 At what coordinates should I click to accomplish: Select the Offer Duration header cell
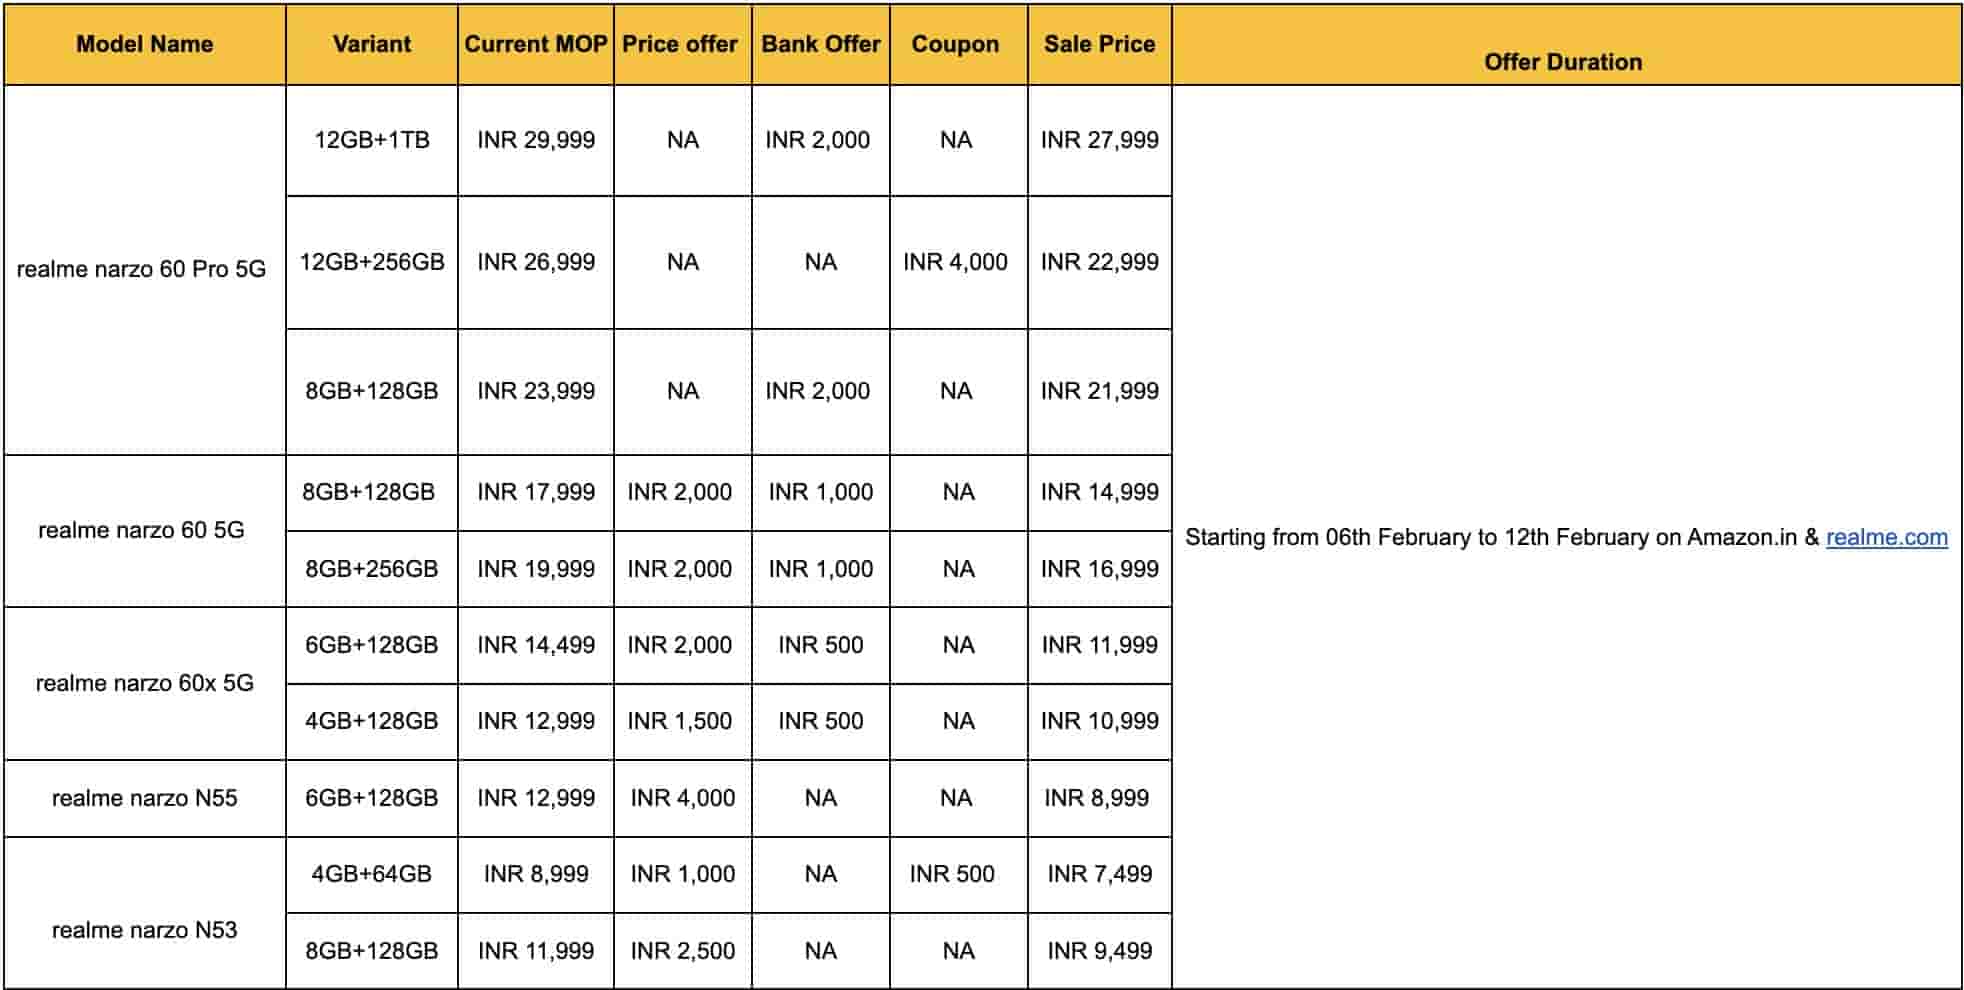1563,62
